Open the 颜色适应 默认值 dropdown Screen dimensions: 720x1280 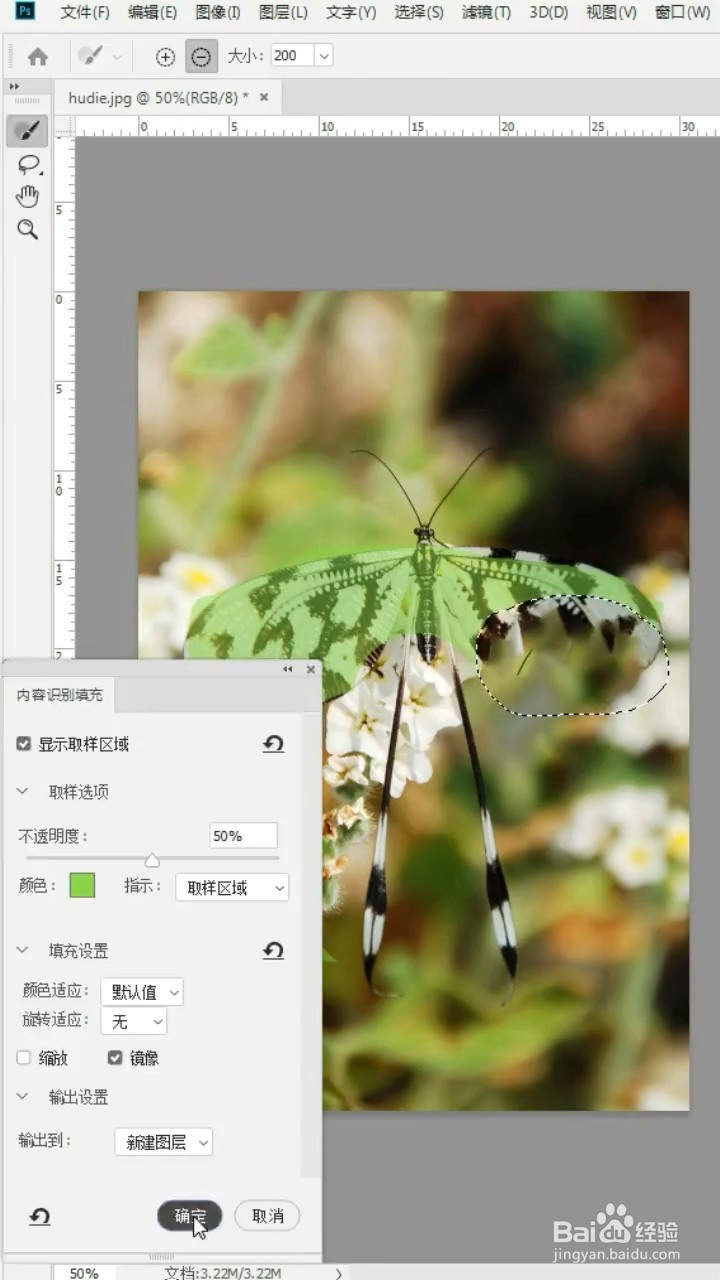[x=142, y=992]
